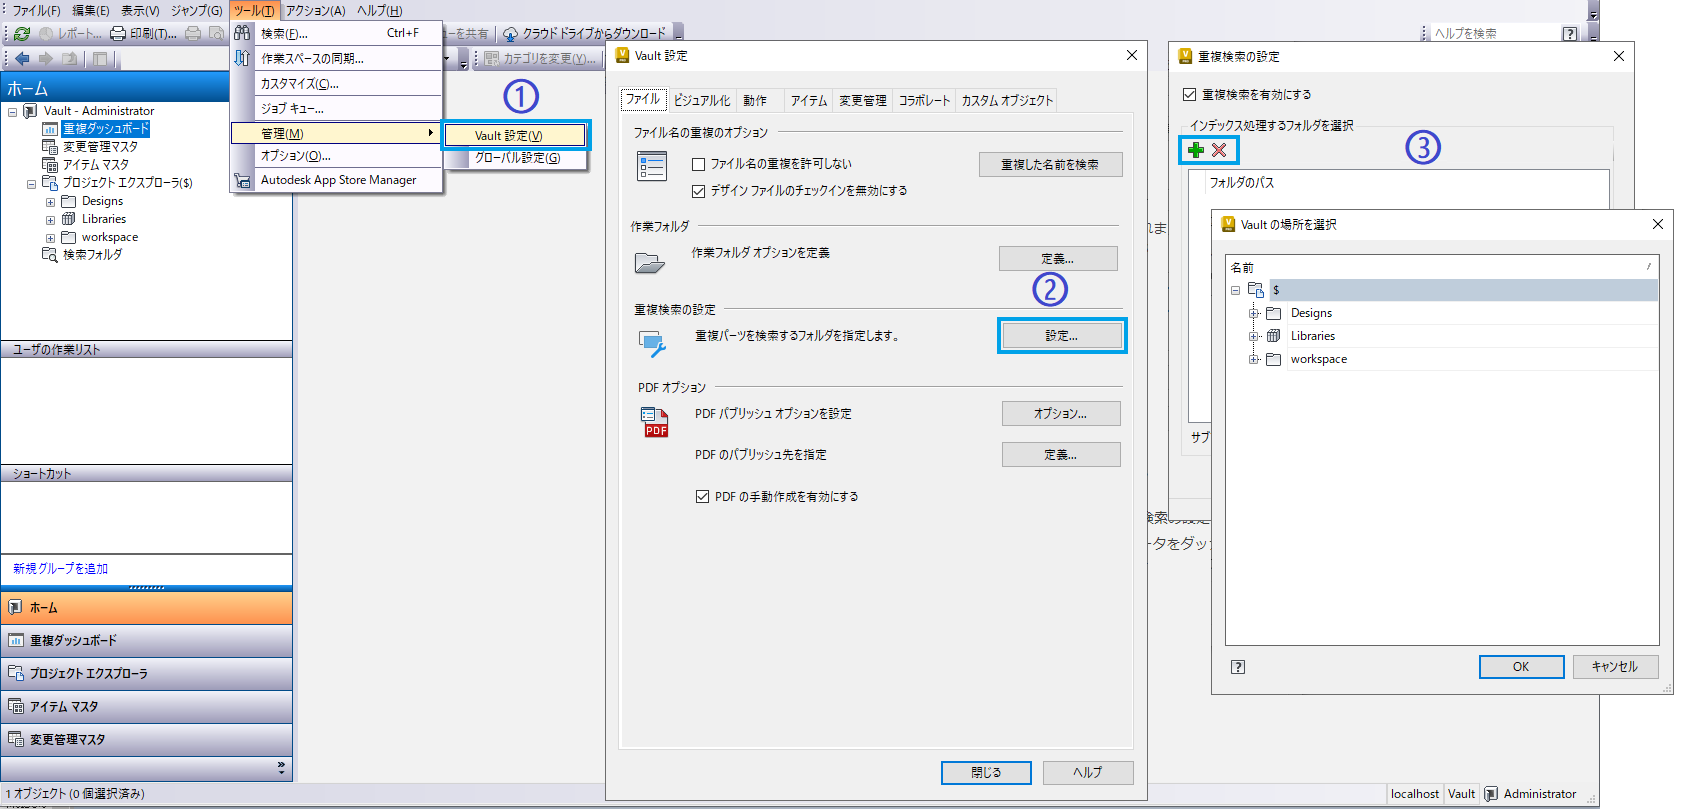Switch to the カスタム オブジェクト tab

[1007, 100]
